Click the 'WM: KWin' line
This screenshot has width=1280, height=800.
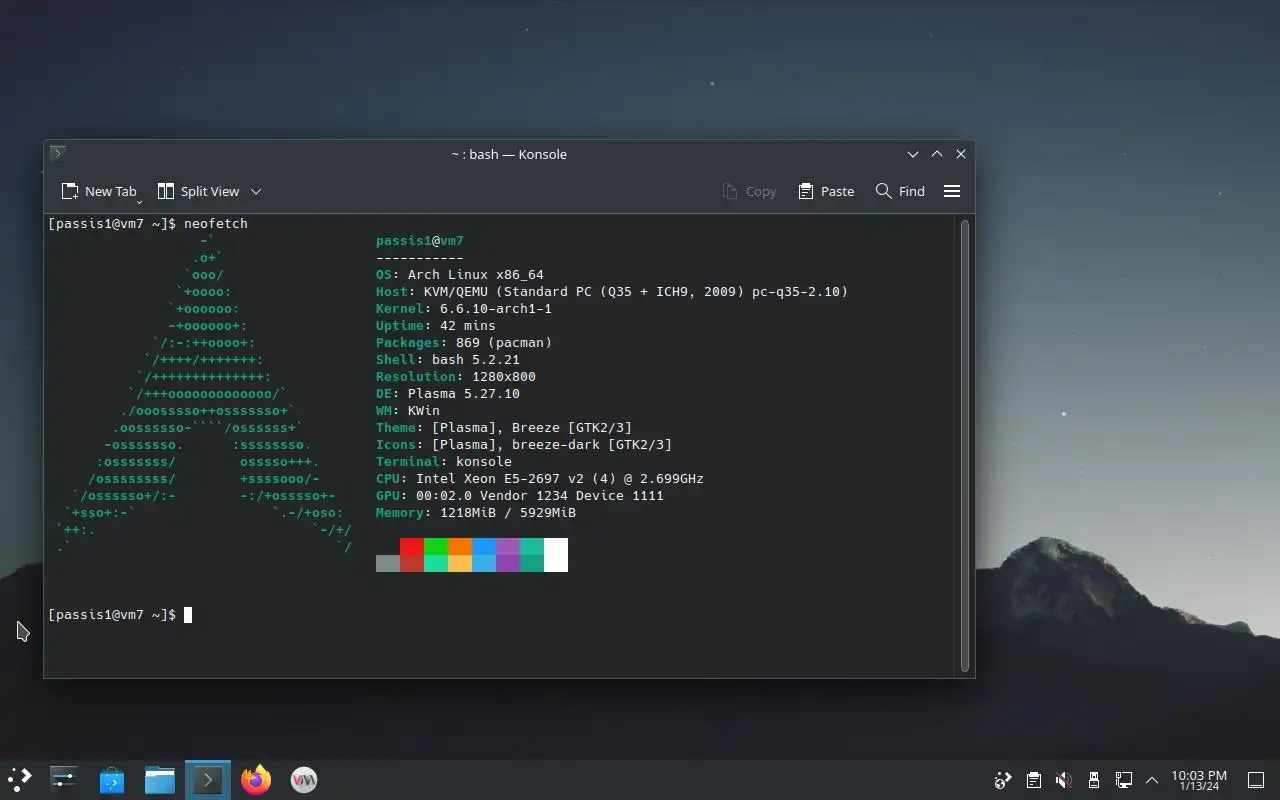click(408, 411)
